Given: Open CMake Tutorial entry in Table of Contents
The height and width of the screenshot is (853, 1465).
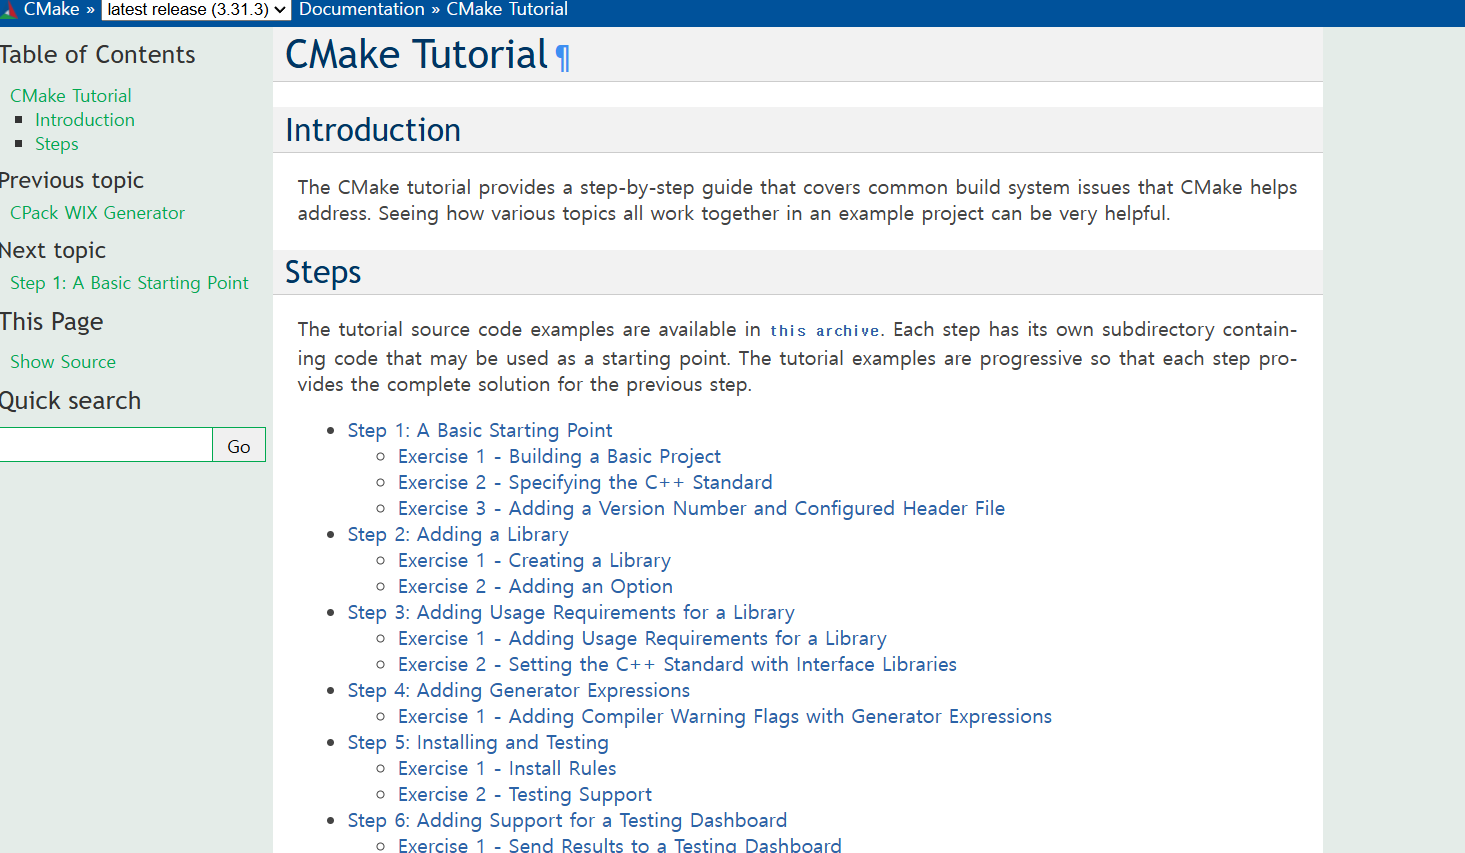Looking at the screenshot, I should click(x=71, y=96).
